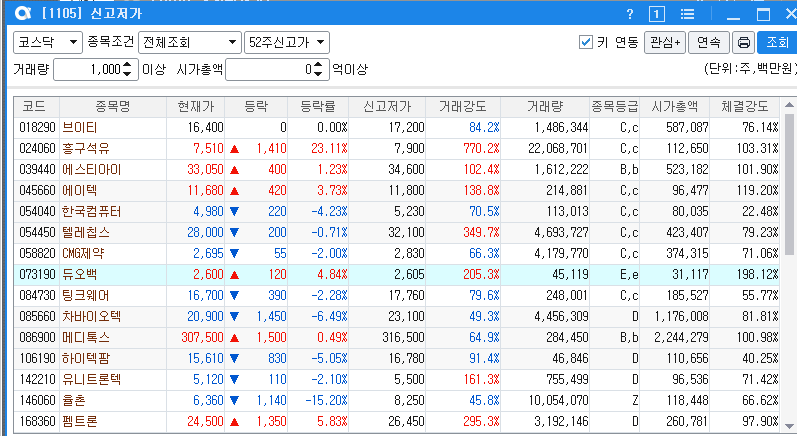
Task: Click the print icon button
Action: click(744, 42)
